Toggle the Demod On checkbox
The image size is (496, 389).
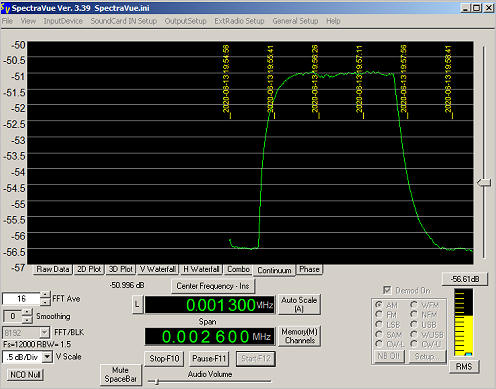(387, 290)
